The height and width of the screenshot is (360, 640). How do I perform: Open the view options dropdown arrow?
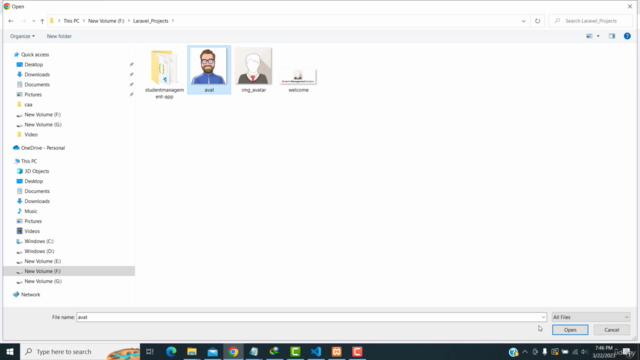coord(598,36)
